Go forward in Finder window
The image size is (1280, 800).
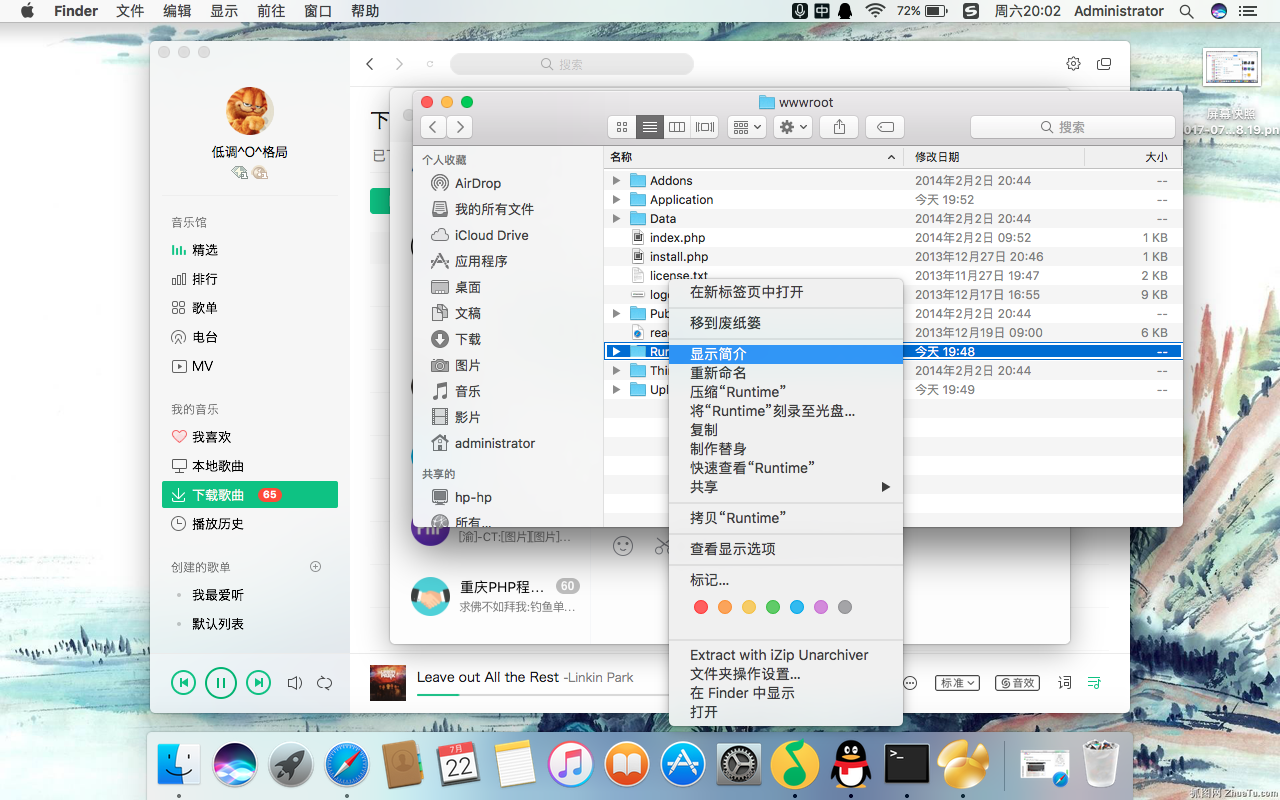[x=460, y=127]
